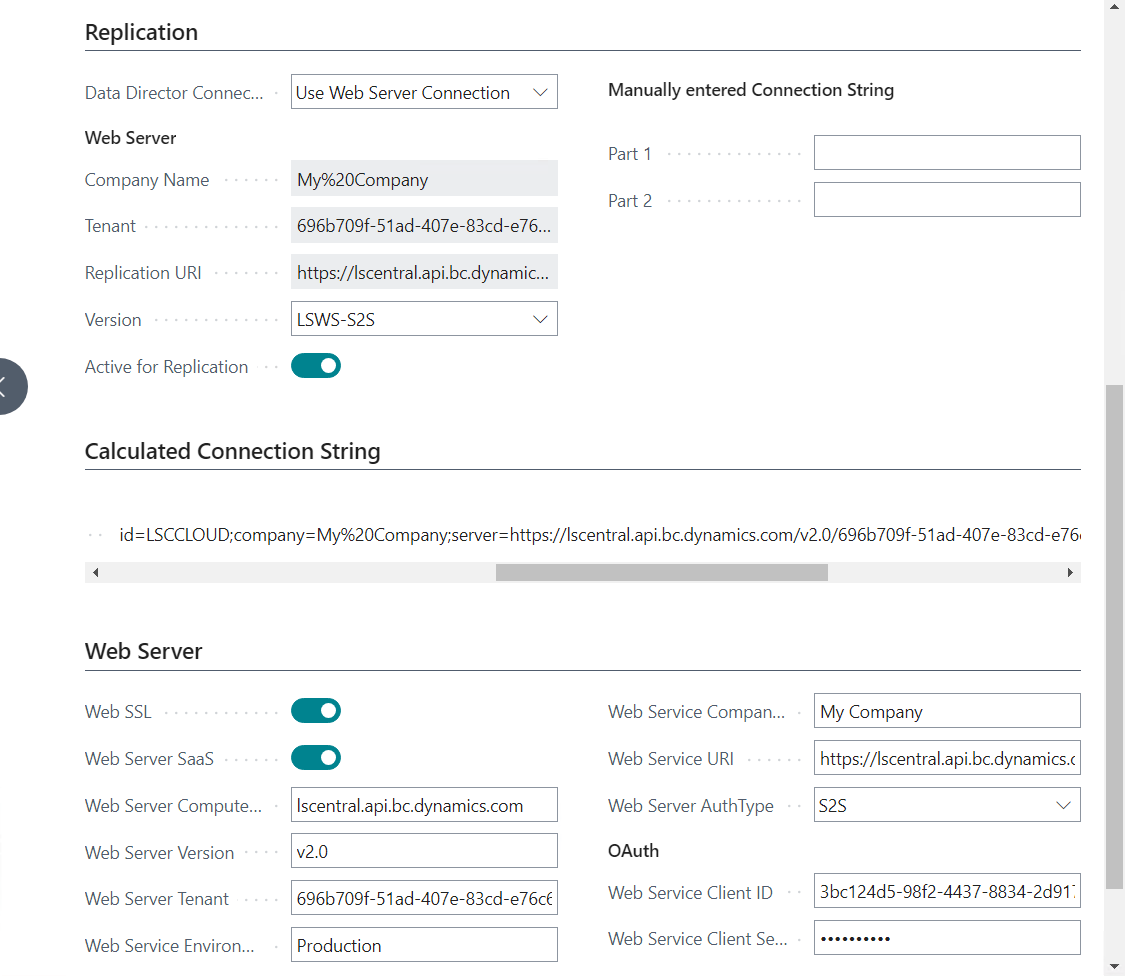Select the Web Service Client Secret field
Screen dimensions: 1125x976
[946, 939]
